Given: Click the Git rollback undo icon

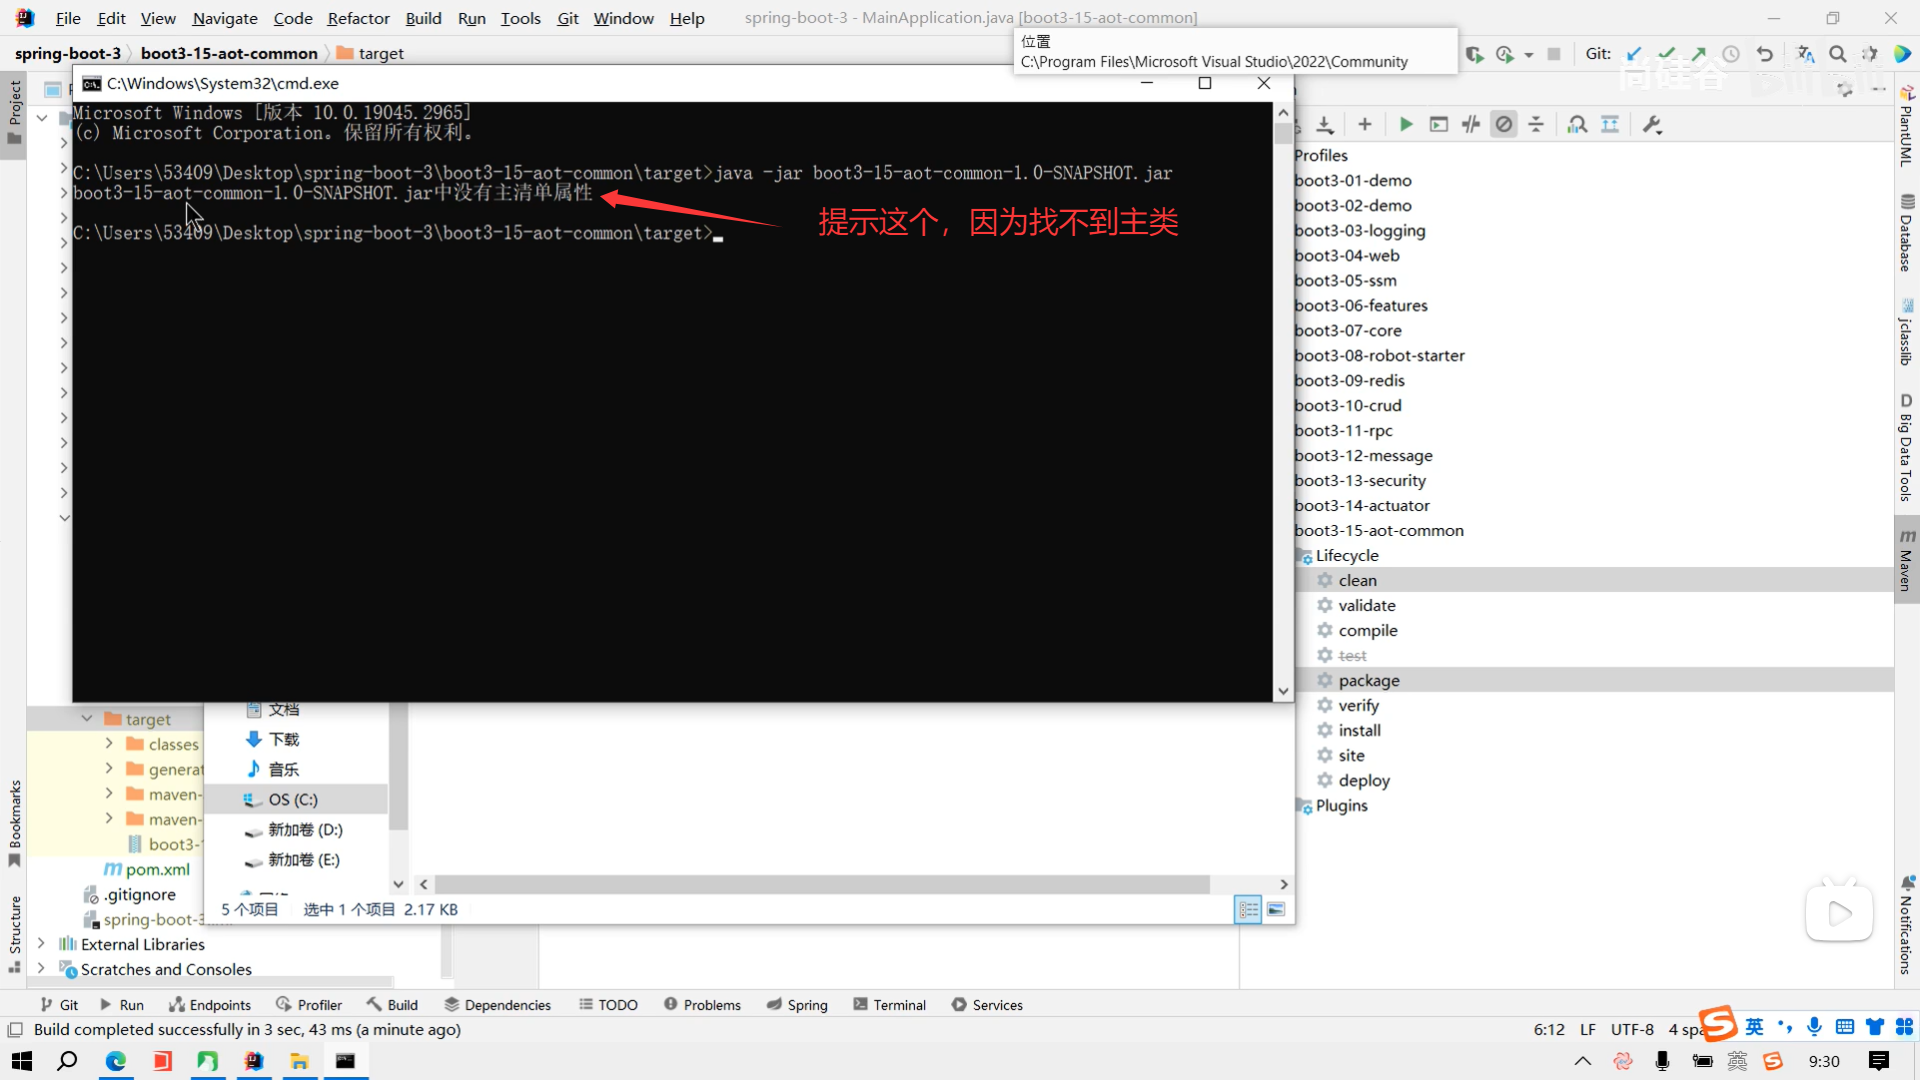Looking at the screenshot, I should pyautogui.click(x=1764, y=54).
